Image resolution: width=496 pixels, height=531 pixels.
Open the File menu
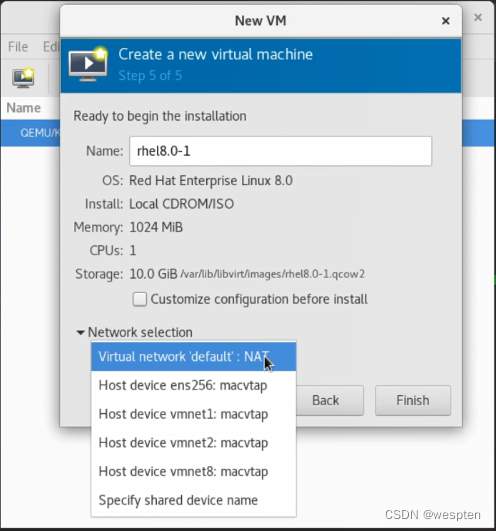click(x=18, y=47)
